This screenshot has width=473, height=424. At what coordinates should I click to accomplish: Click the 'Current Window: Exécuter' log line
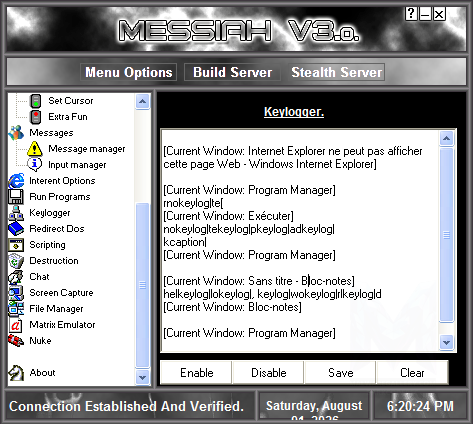(x=228, y=216)
